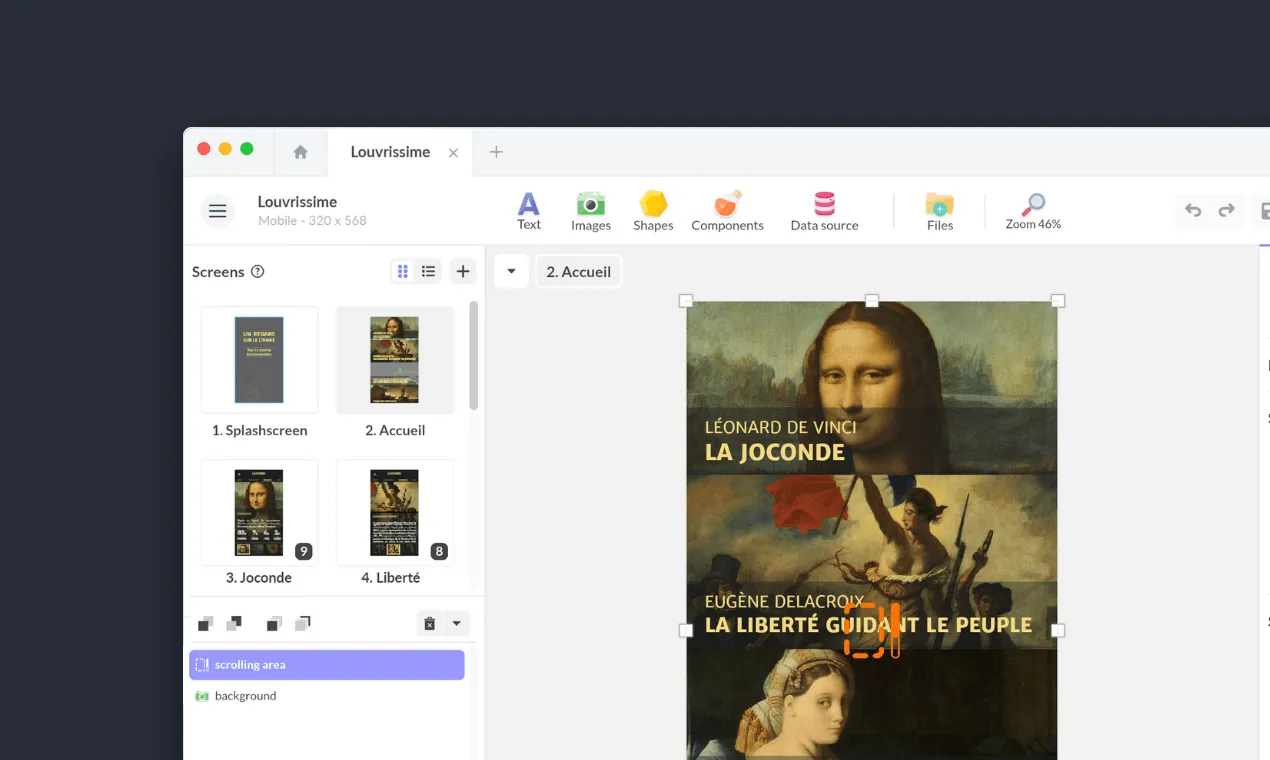The width and height of the screenshot is (1270, 760).
Task: Click the second layer-order icon, dark square behind
Action: (234, 624)
